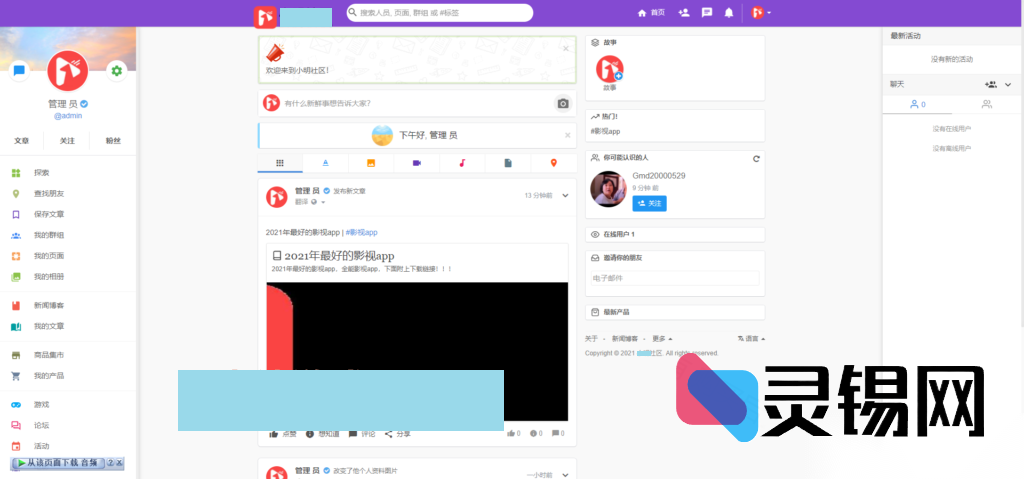Go to 首页 home link
1024x479 pixels.
point(651,12)
